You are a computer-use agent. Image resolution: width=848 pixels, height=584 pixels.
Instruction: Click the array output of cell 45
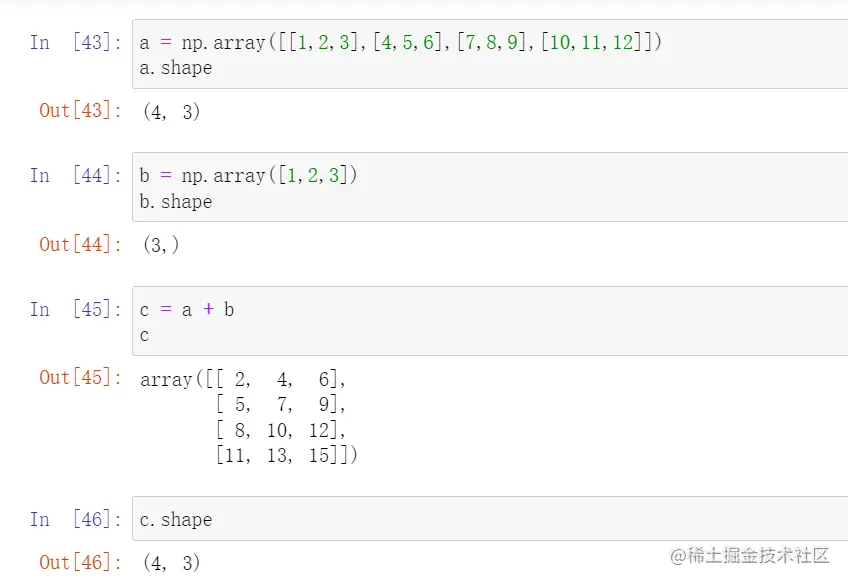(x=250, y=417)
